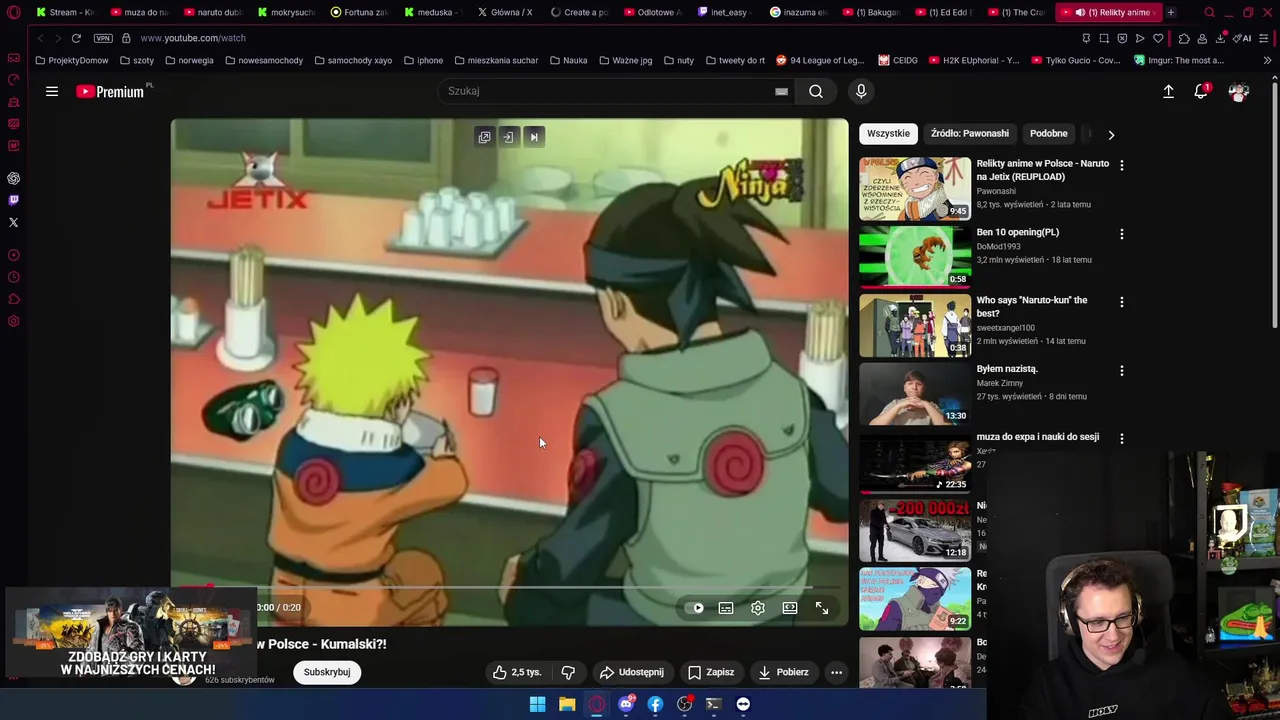Add page to favorites heart icon
The width and height of the screenshot is (1280, 720).
(1158, 38)
